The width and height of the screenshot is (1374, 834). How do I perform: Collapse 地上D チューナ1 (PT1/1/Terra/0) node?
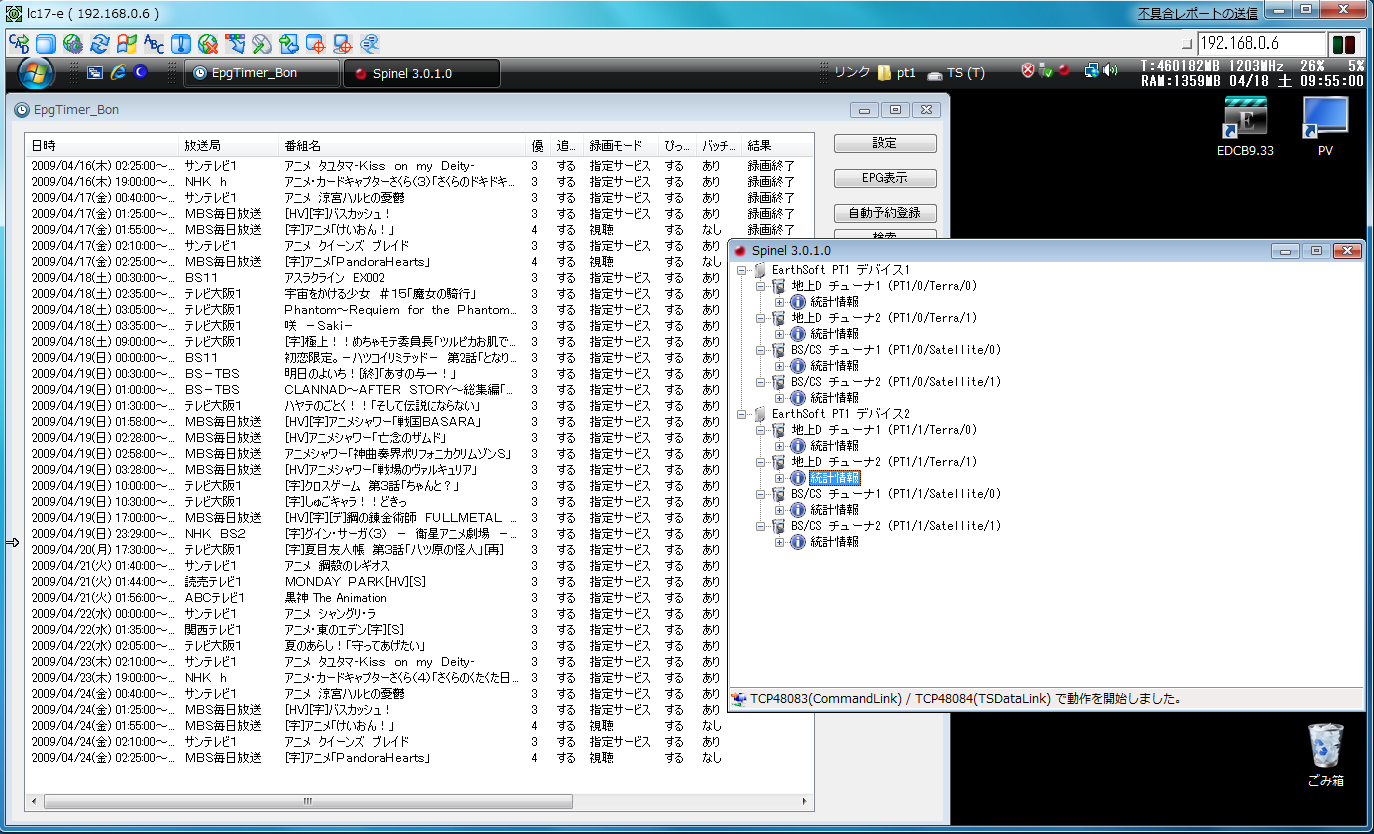[762, 430]
